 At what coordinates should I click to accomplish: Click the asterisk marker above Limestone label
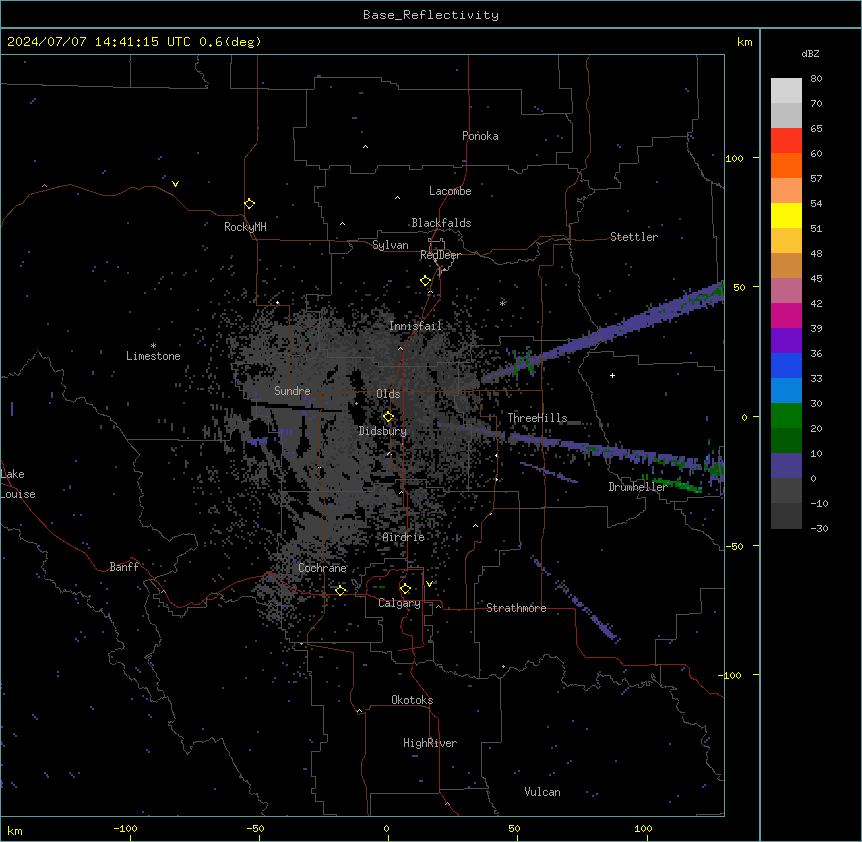pyautogui.click(x=153, y=346)
